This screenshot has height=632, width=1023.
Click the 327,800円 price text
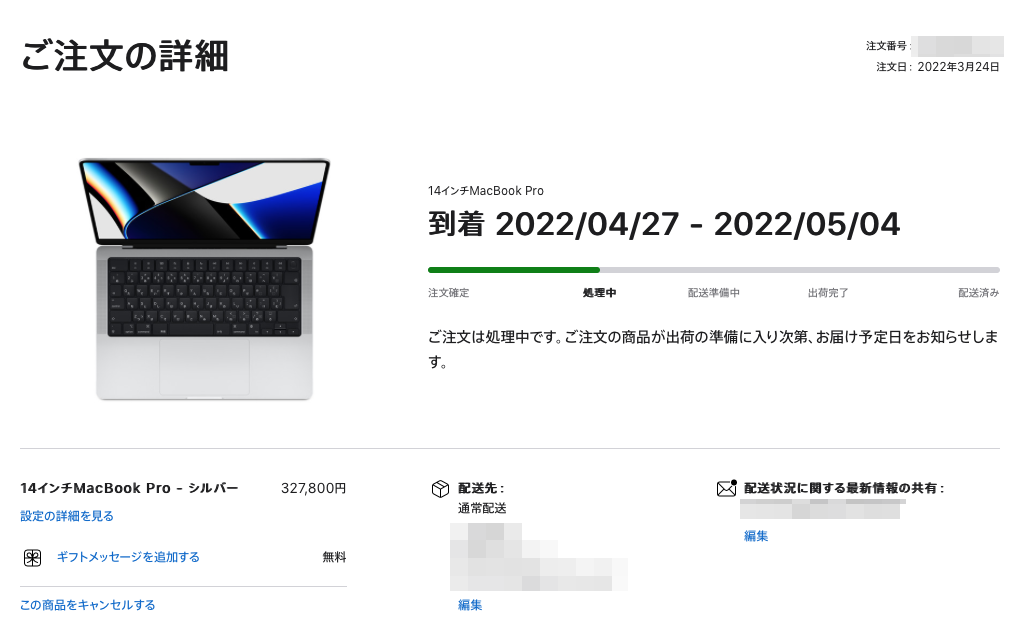314,489
